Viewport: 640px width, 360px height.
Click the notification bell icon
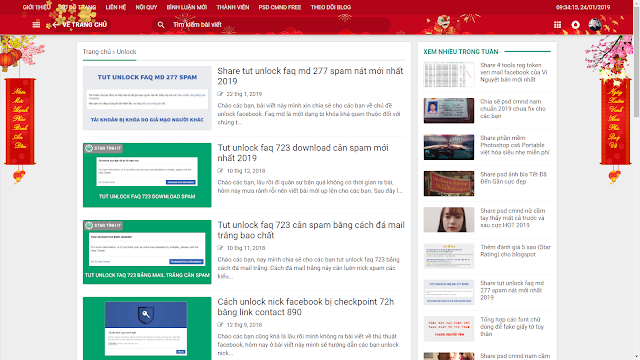(575, 25)
